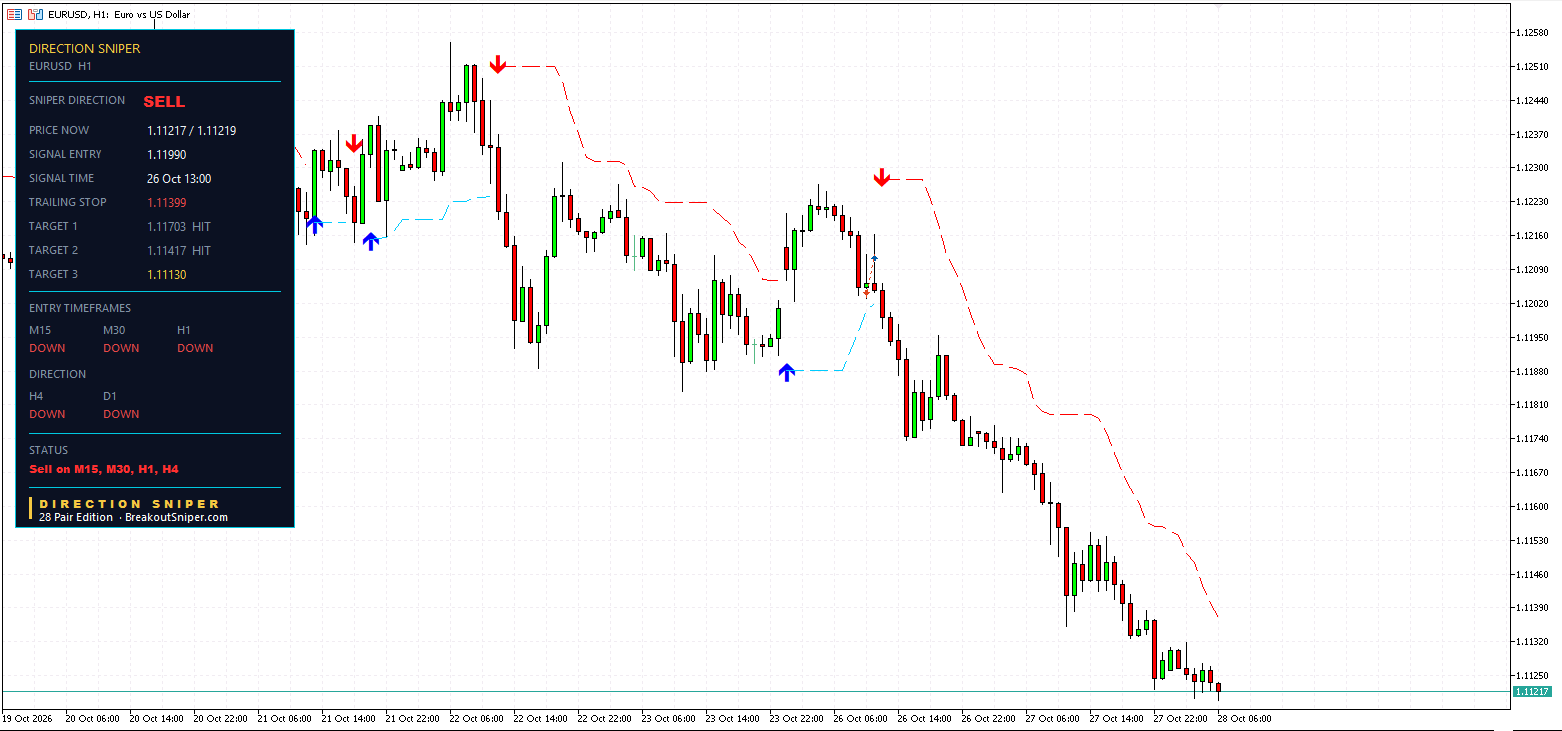1562x731 pixels.
Task: Select the blue up arrow touching the panel edge
Action: tap(314, 225)
